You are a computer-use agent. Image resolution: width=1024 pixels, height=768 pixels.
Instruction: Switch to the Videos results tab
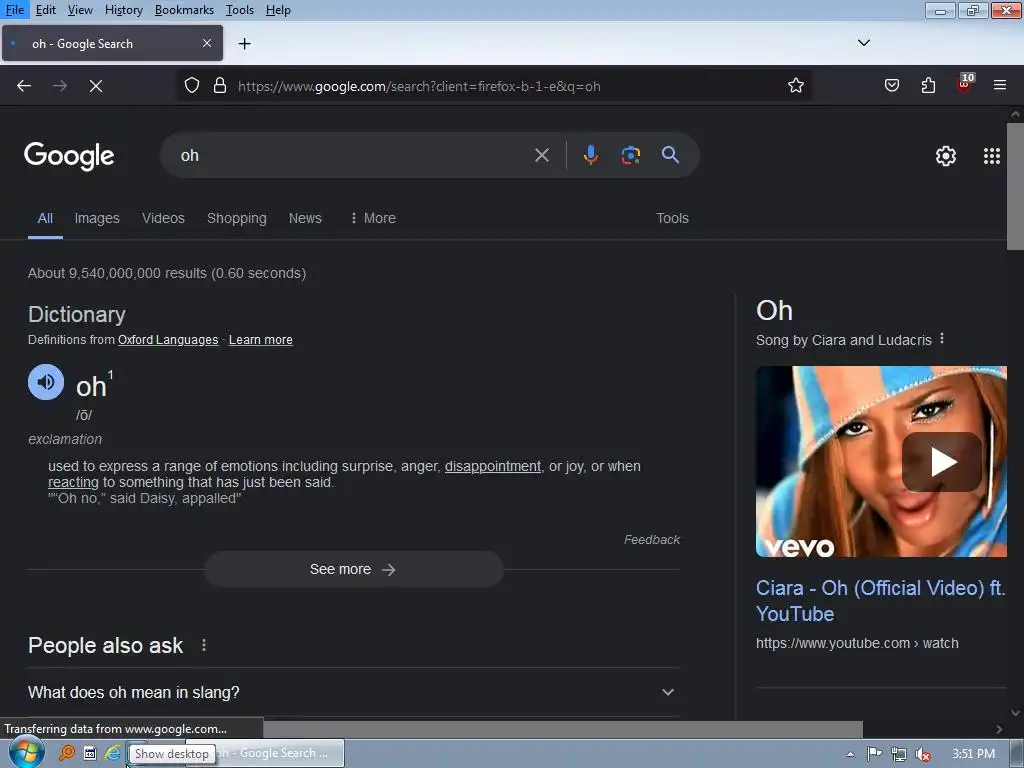(163, 218)
